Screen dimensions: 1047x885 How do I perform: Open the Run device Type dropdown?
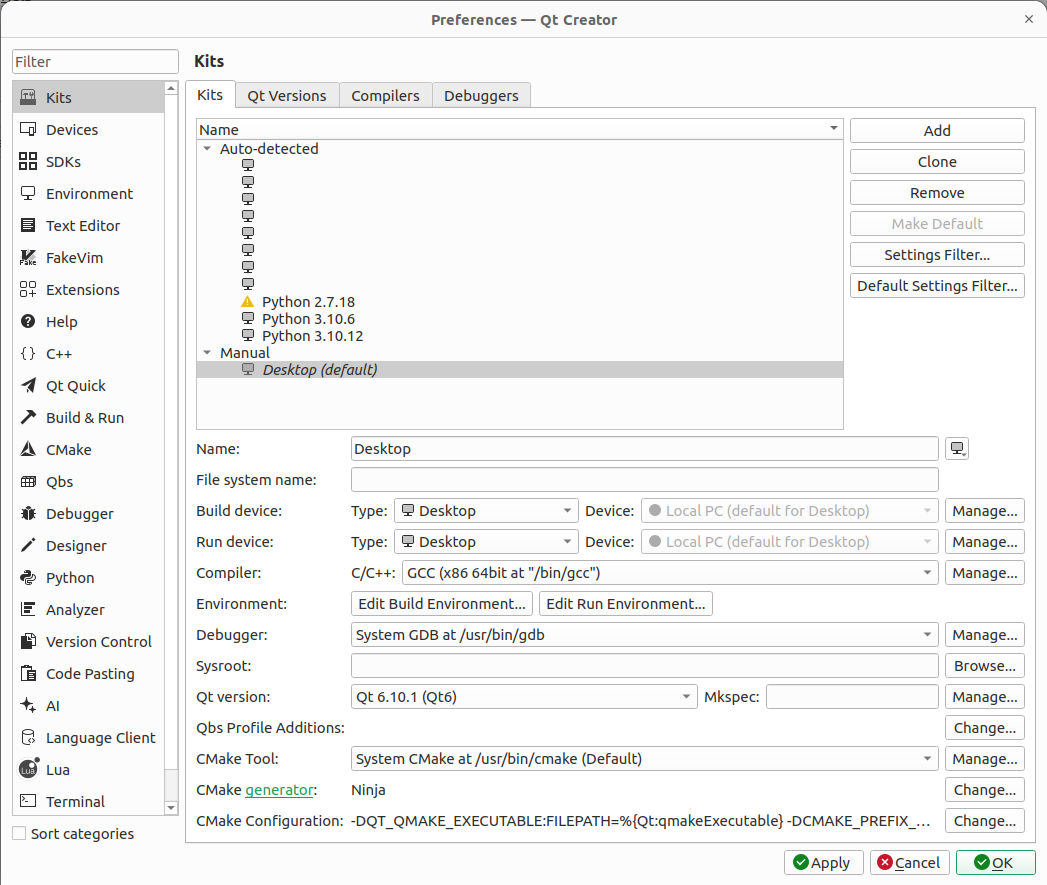tap(485, 542)
